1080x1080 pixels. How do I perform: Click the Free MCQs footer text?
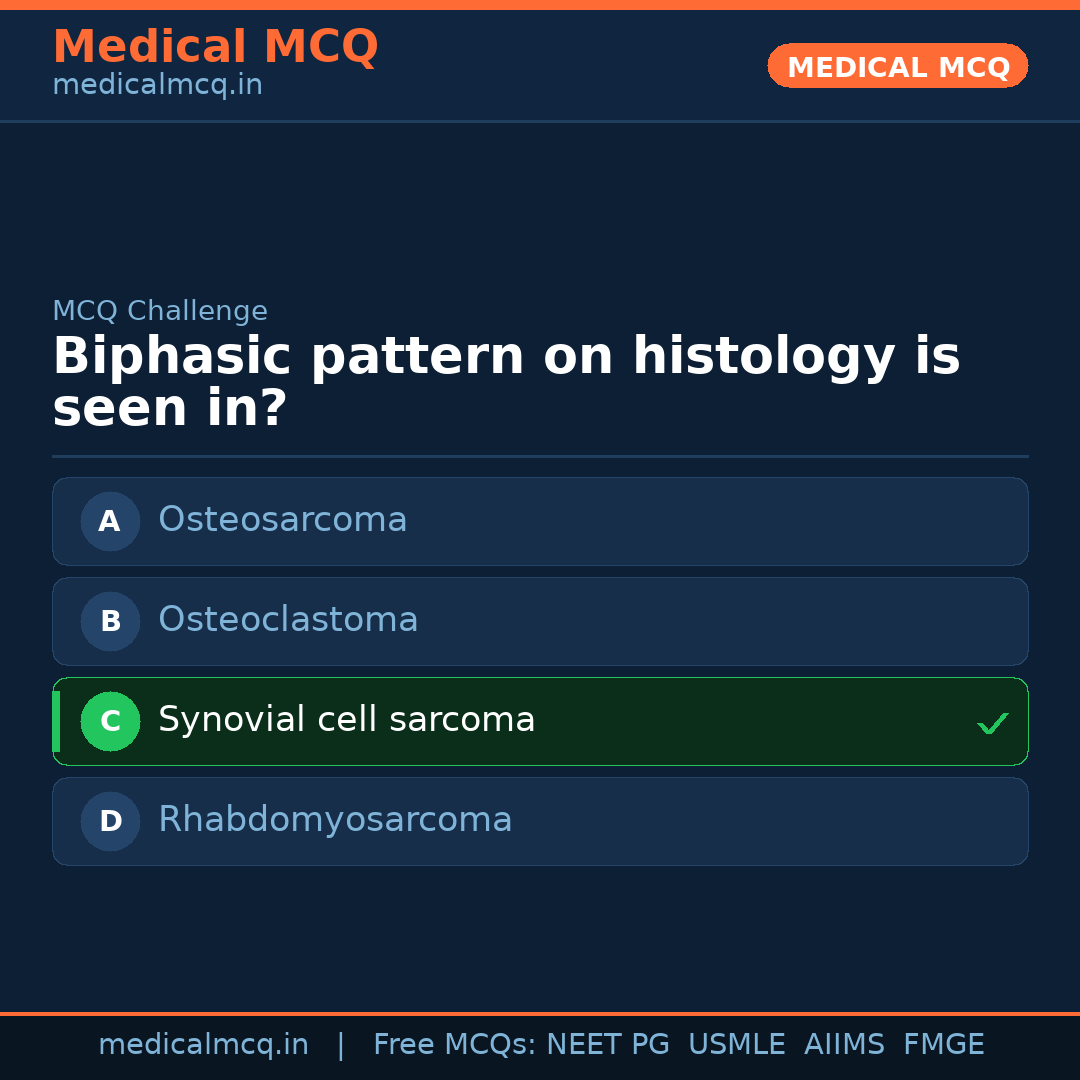click(454, 1045)
